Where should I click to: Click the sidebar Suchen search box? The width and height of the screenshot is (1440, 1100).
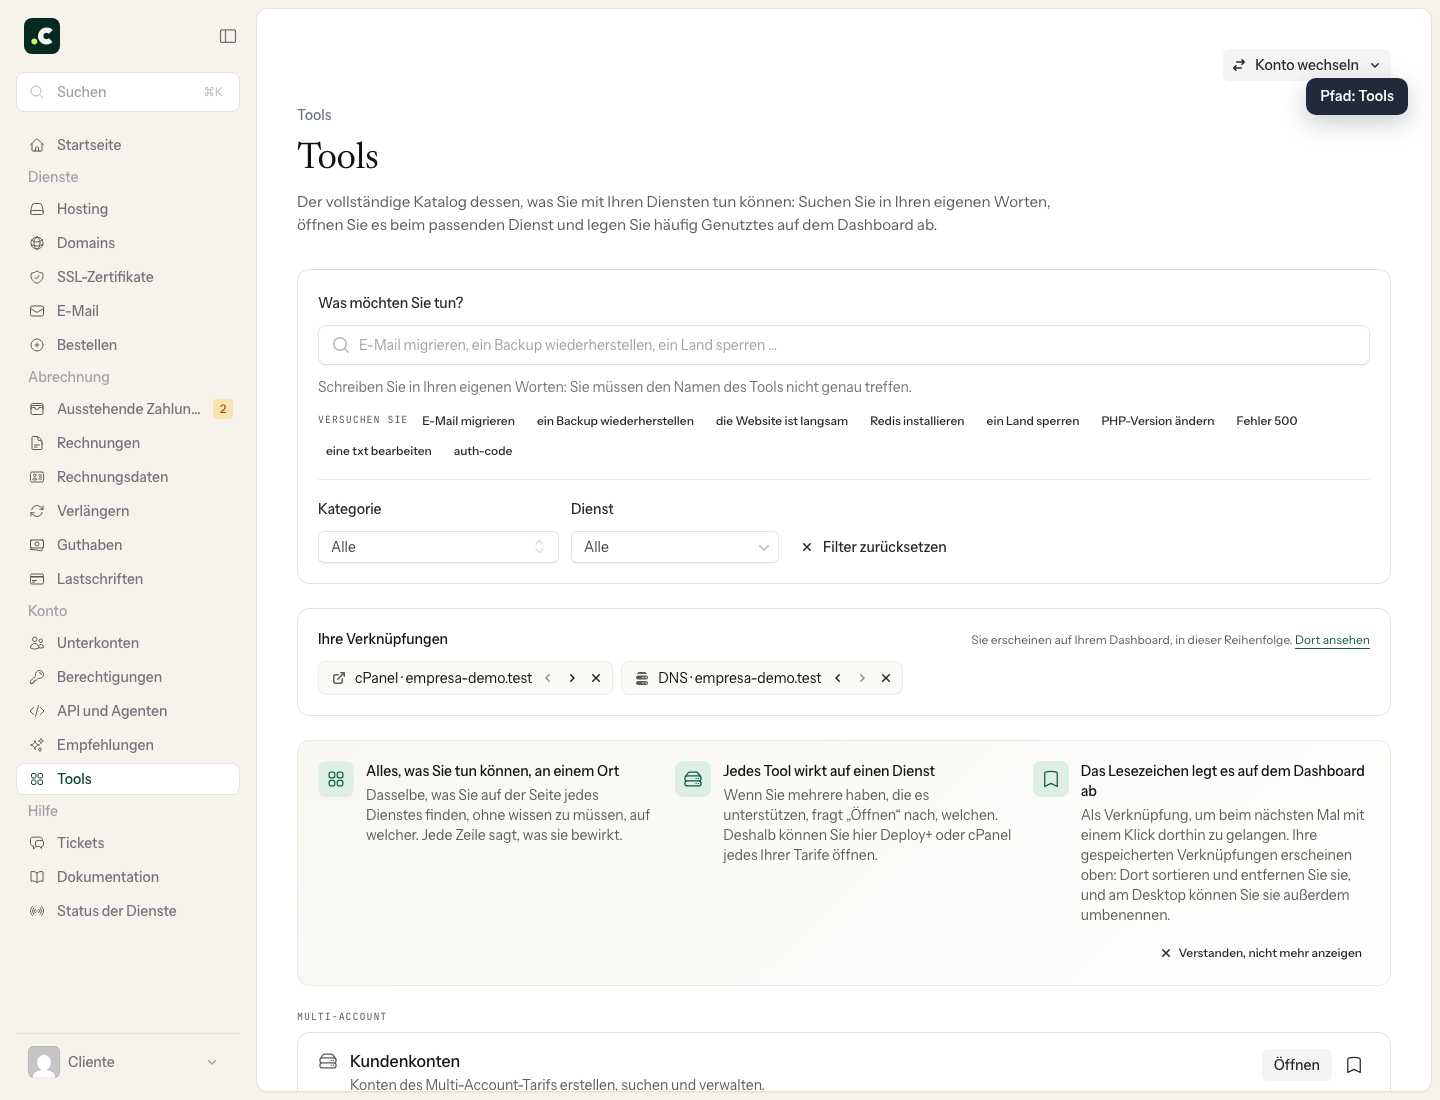point(128,92)
